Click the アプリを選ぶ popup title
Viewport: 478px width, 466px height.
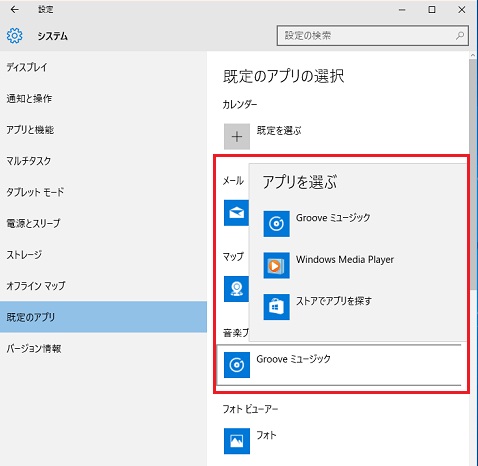pyautogui.click(x=300, y=182)
